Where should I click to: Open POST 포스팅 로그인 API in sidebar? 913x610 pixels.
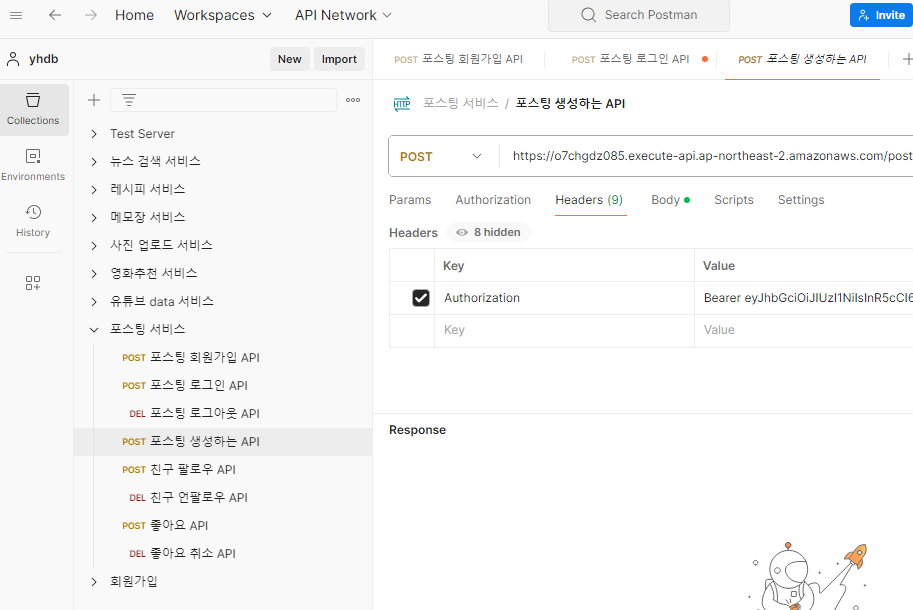coord(223,385)
